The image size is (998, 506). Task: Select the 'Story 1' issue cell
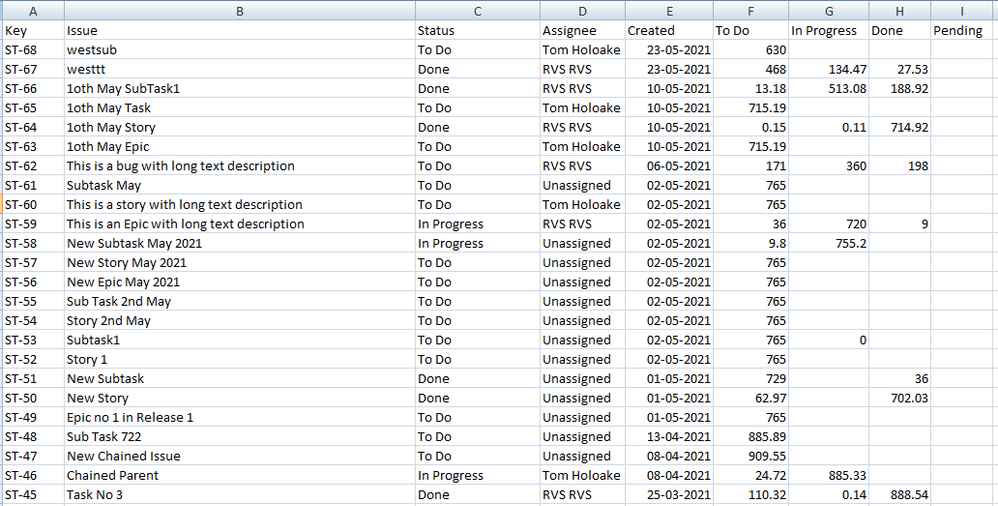tap(239, 359)
